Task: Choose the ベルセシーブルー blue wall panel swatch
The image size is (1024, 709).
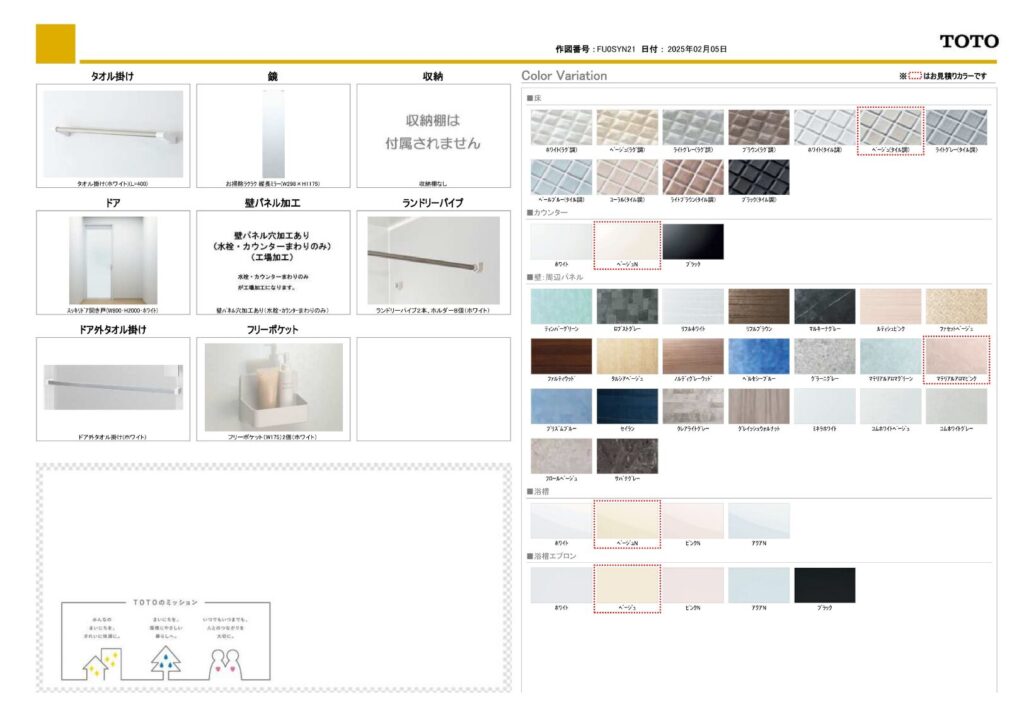Action: point(758,356)
